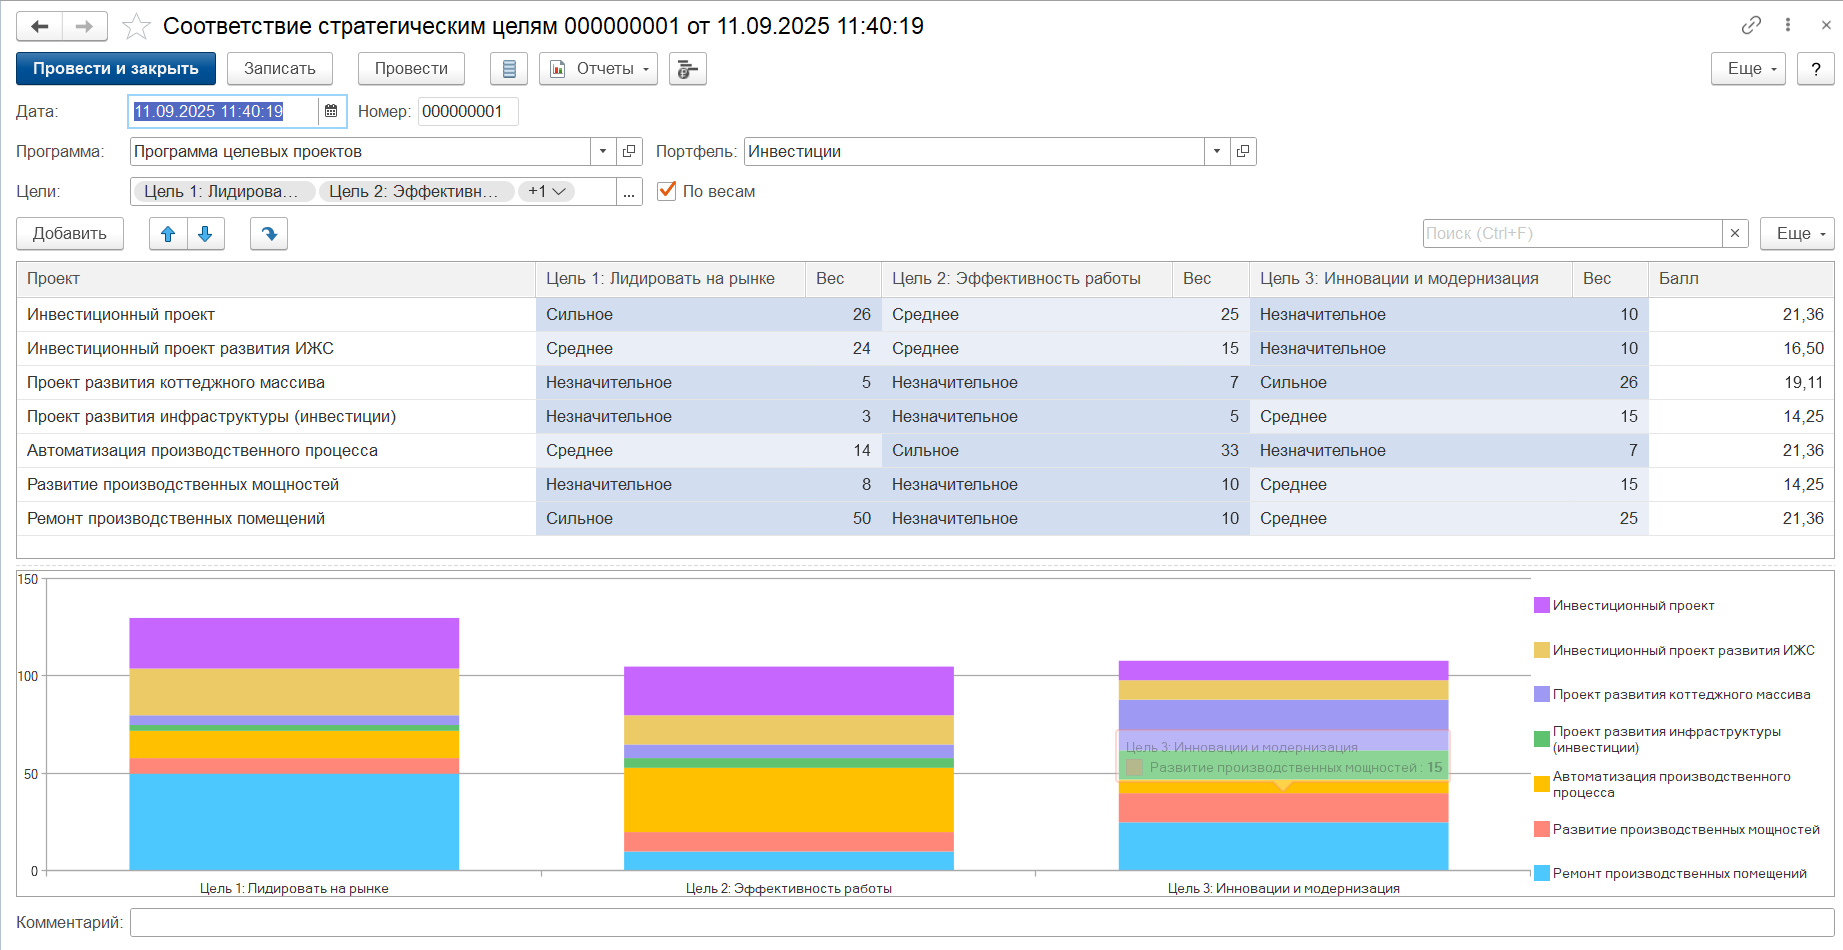Click the structure of subordination icon
Viewport: 1843px width, 950px height.
tap(687, 69)
